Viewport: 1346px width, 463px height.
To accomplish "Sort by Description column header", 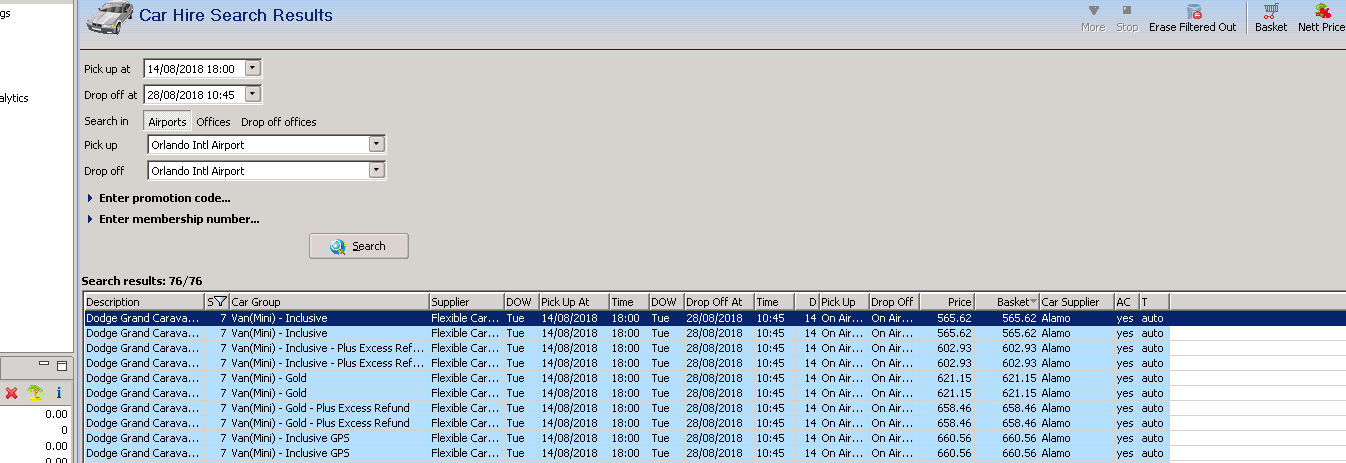I will [x=144, y=302].
